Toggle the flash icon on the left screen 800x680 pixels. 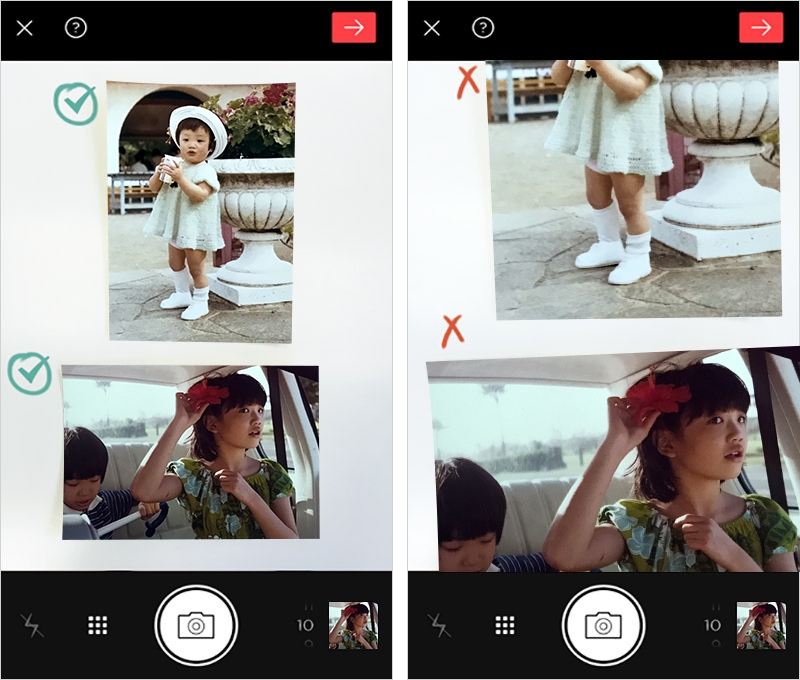32,625
